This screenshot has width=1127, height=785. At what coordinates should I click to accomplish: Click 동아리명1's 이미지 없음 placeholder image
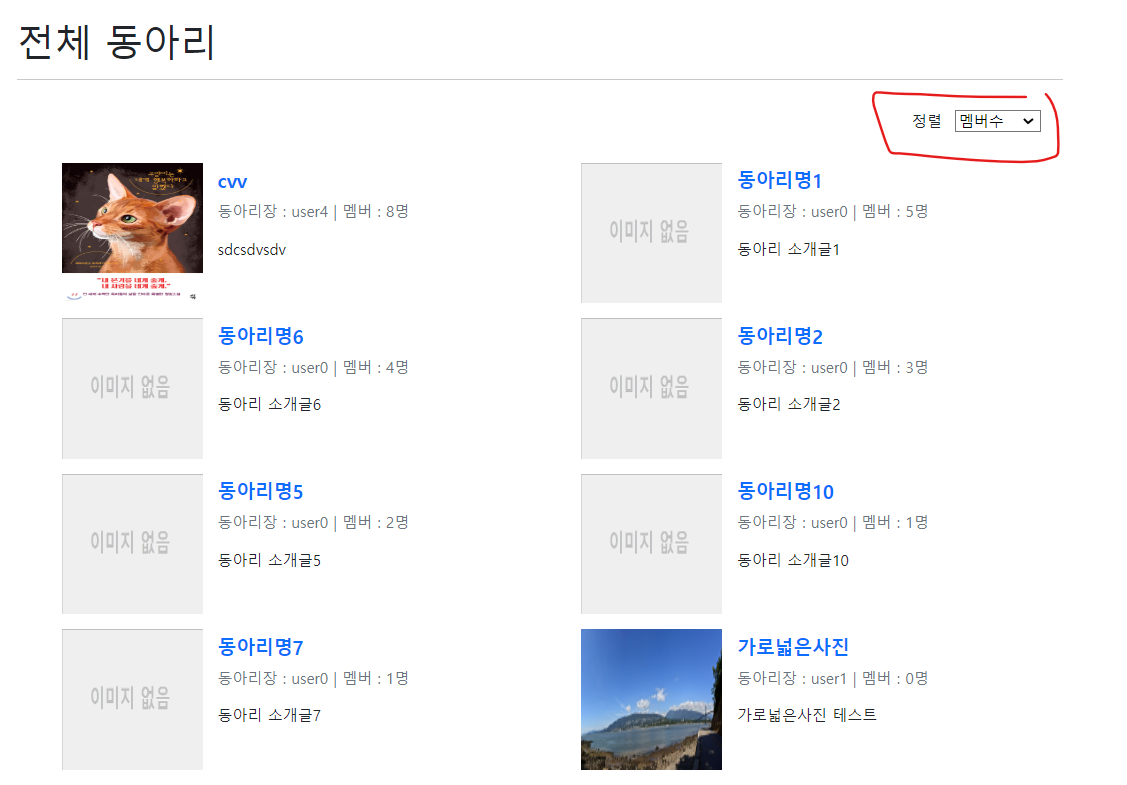651,232
